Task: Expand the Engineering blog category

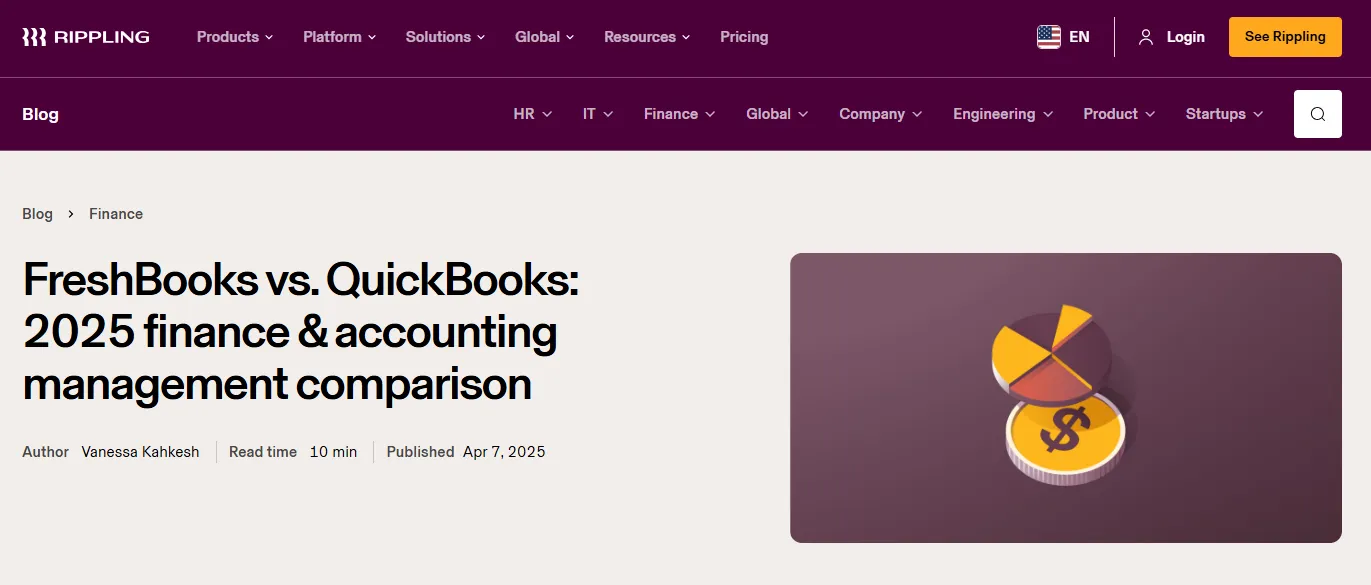Action: pos(1003,114)
